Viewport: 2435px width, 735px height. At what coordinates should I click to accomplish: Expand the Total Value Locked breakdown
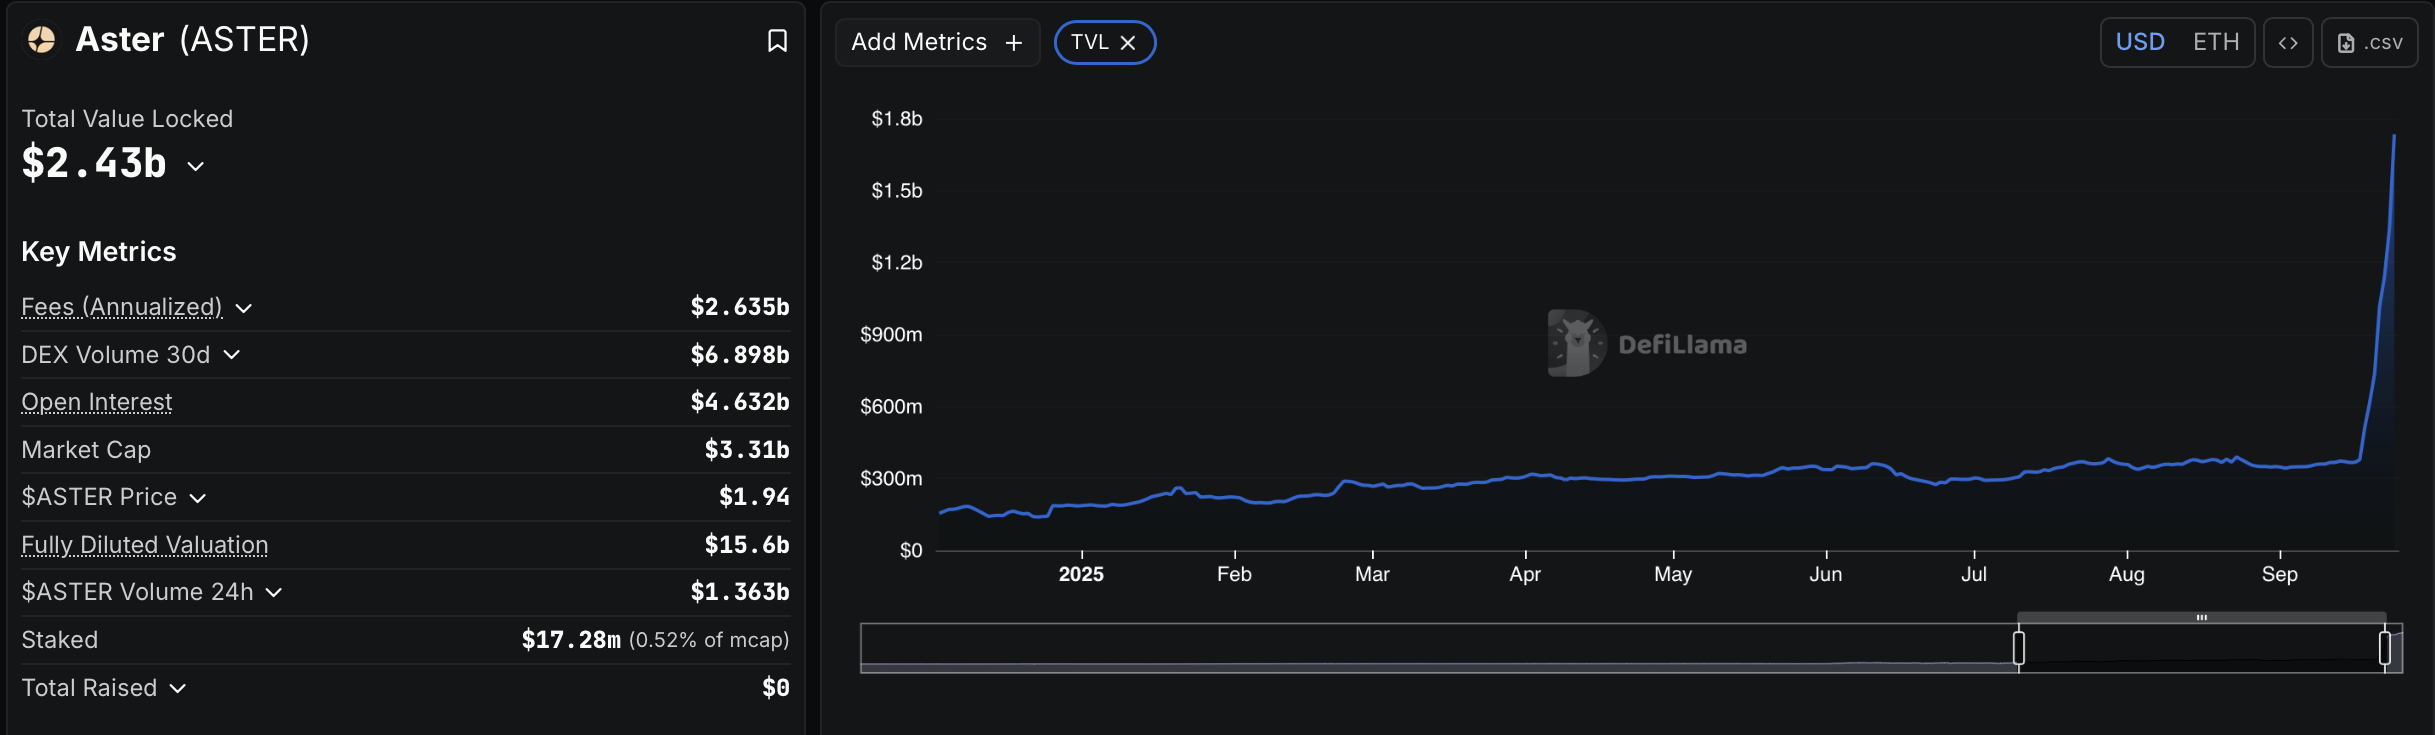[196, 166]
